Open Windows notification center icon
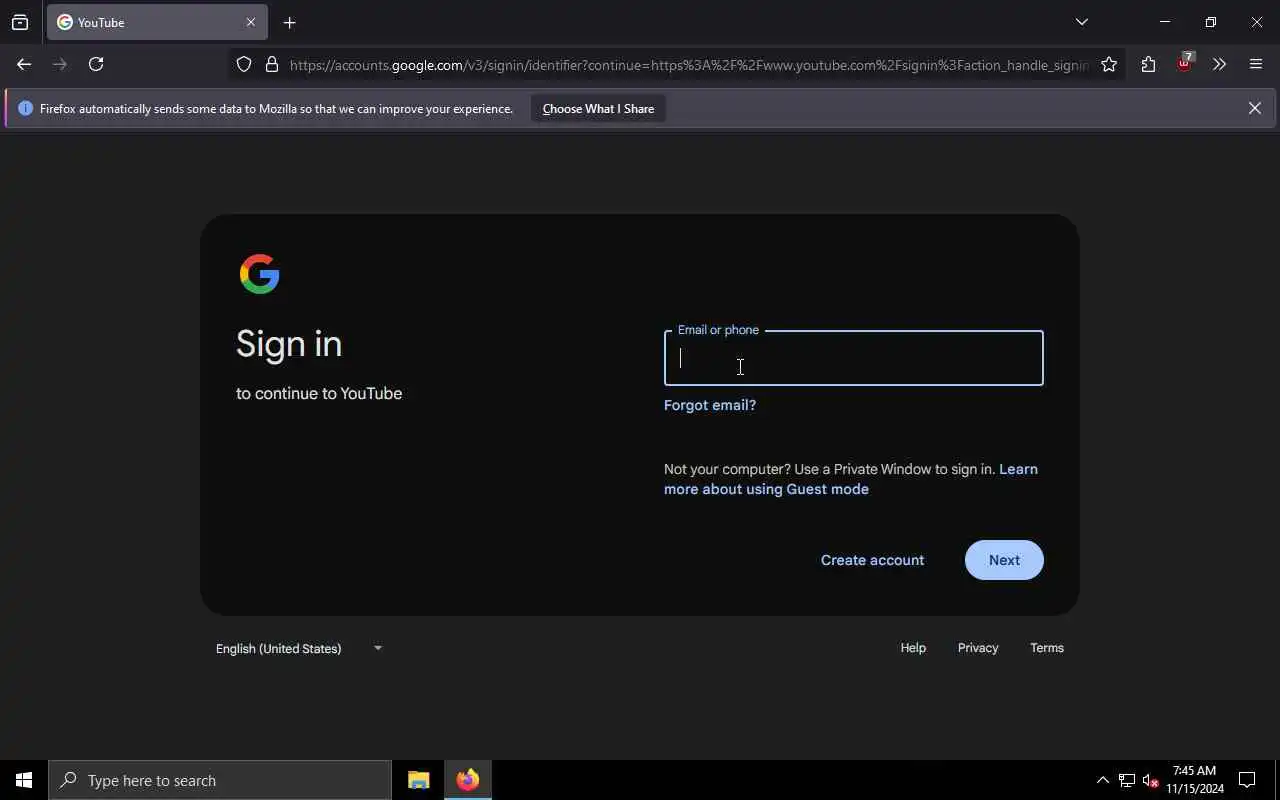 pos(1247,780)
